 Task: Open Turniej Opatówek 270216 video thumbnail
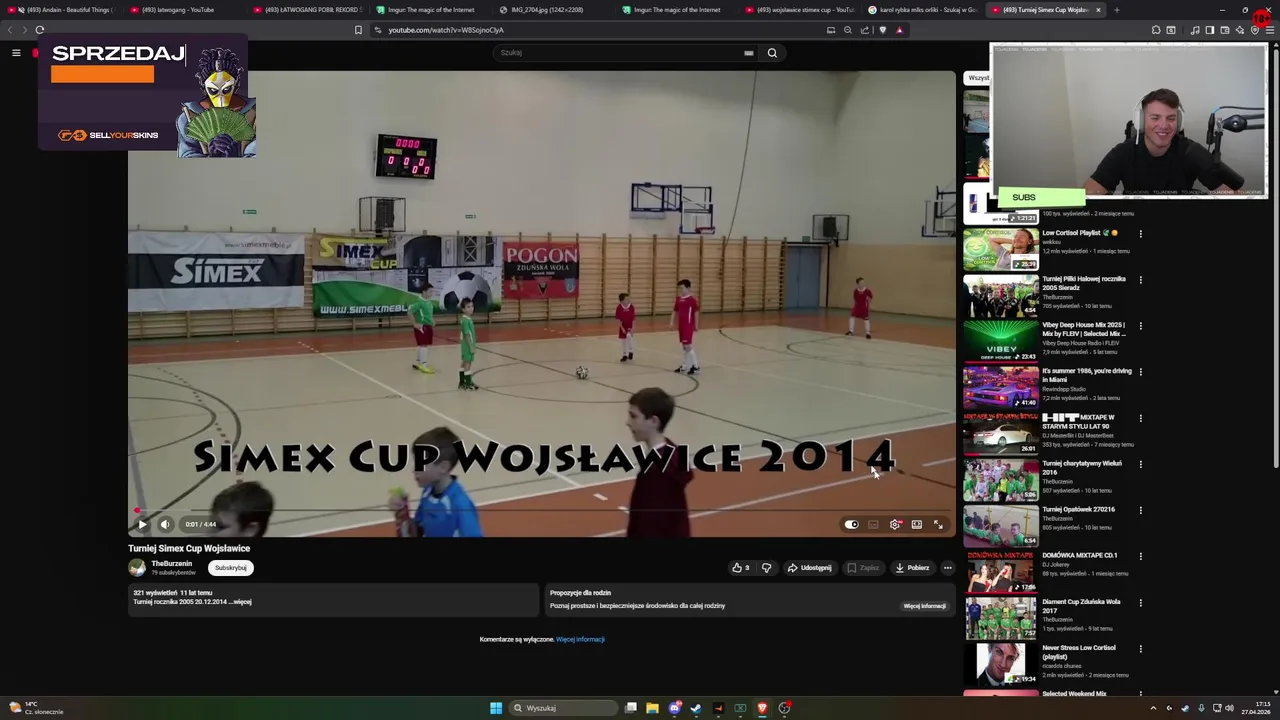click(1001, 526)
